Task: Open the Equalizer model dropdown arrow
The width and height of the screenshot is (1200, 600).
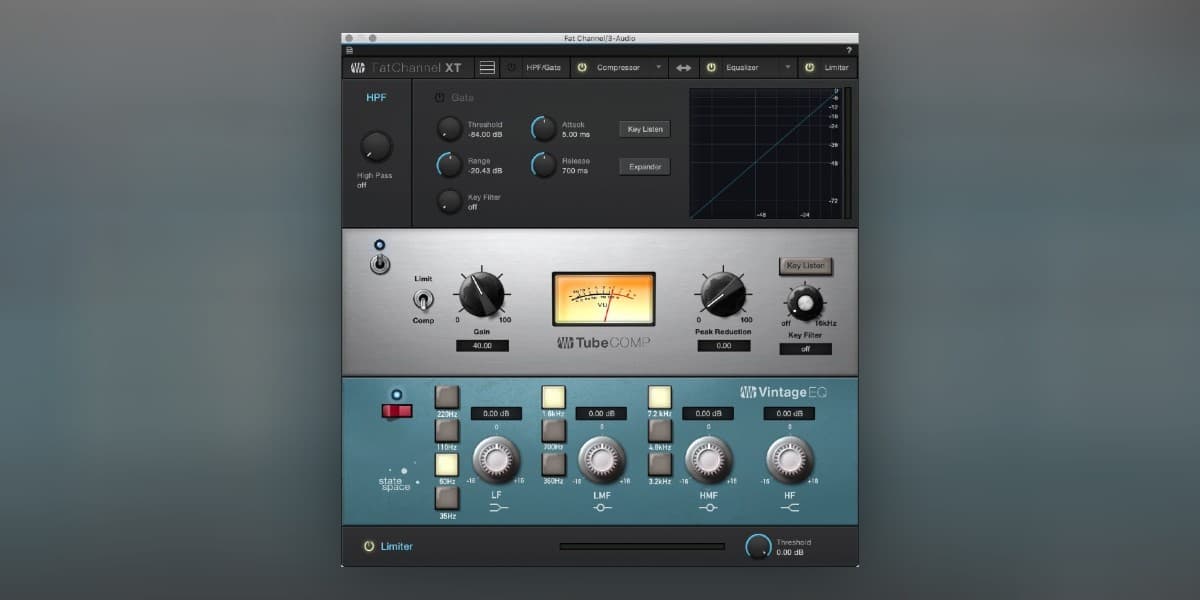Action: pos(788,68)
